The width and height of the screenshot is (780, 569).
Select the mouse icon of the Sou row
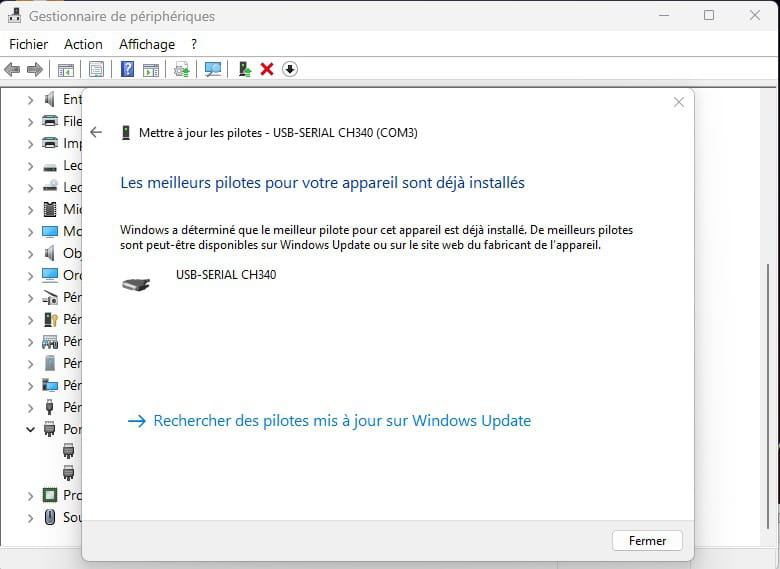(50, 517)
